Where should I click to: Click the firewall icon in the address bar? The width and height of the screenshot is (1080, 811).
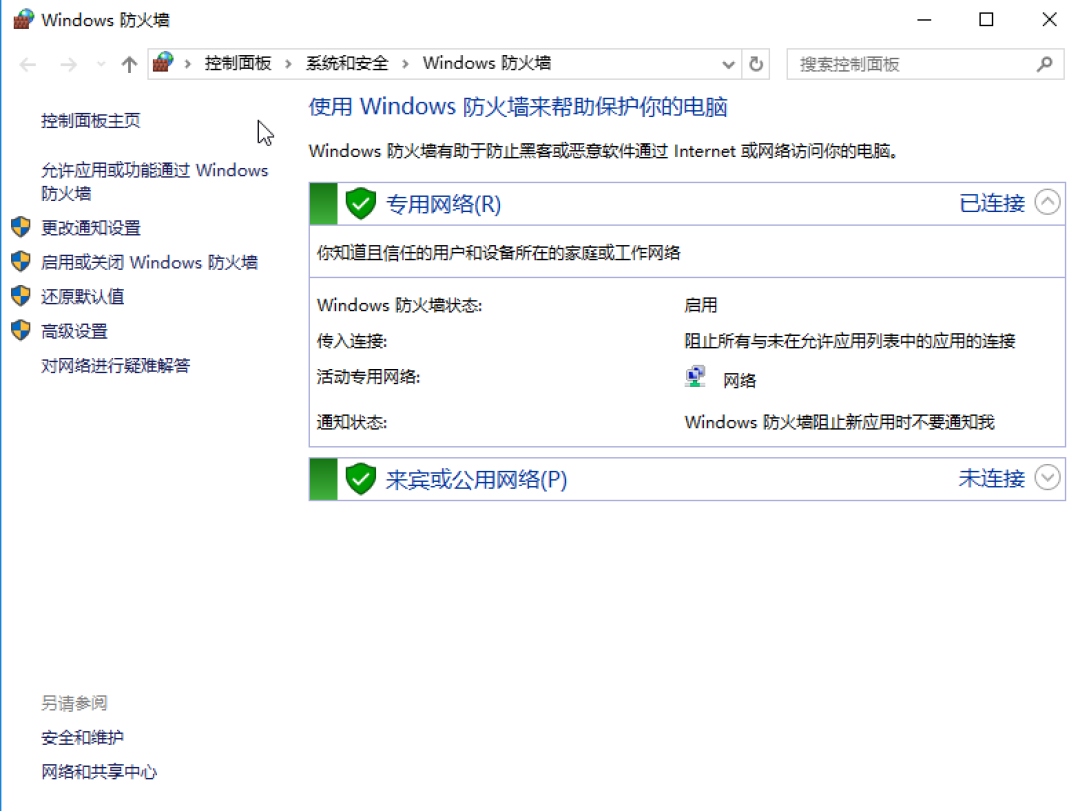coord(161,62)
